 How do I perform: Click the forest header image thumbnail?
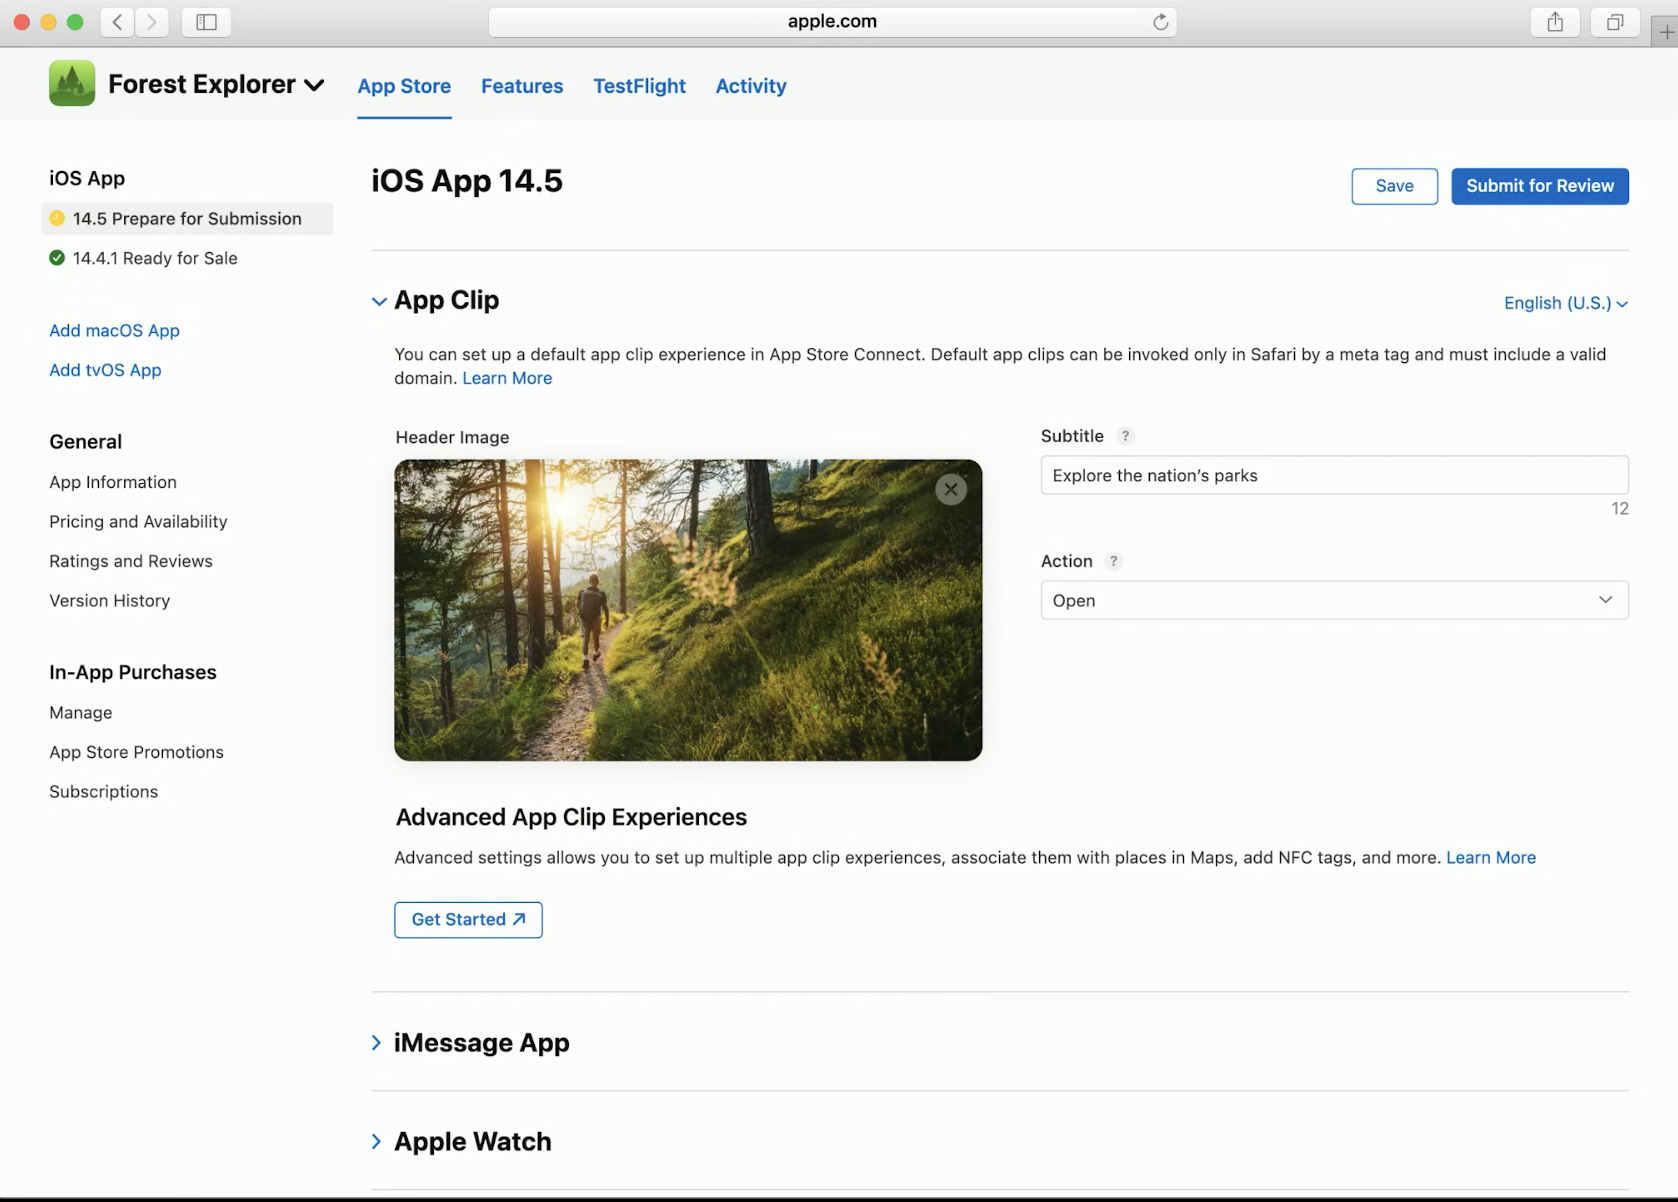(688, 610)
